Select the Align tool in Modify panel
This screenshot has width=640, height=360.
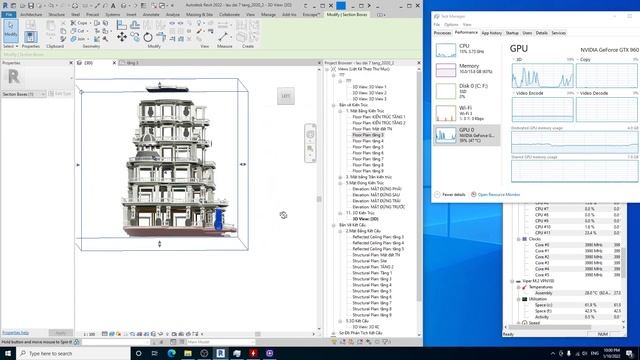(122, 24)
